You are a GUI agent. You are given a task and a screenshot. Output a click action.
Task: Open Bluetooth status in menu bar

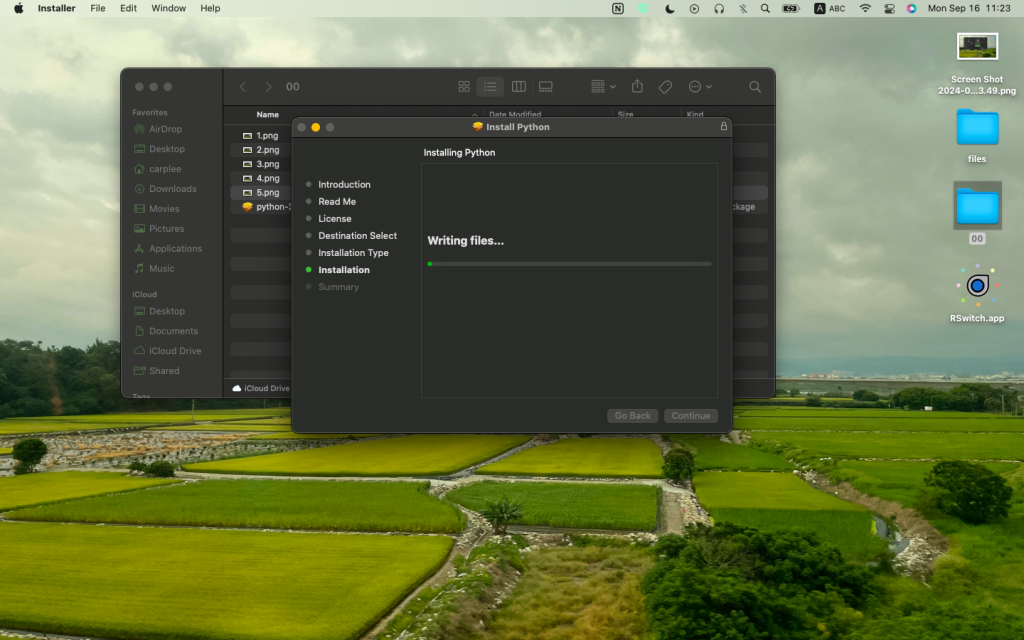(x=743, y=8)
